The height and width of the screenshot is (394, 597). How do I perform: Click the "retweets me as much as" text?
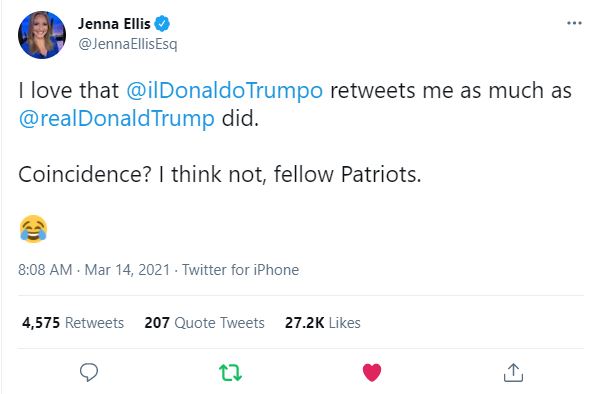451,91
